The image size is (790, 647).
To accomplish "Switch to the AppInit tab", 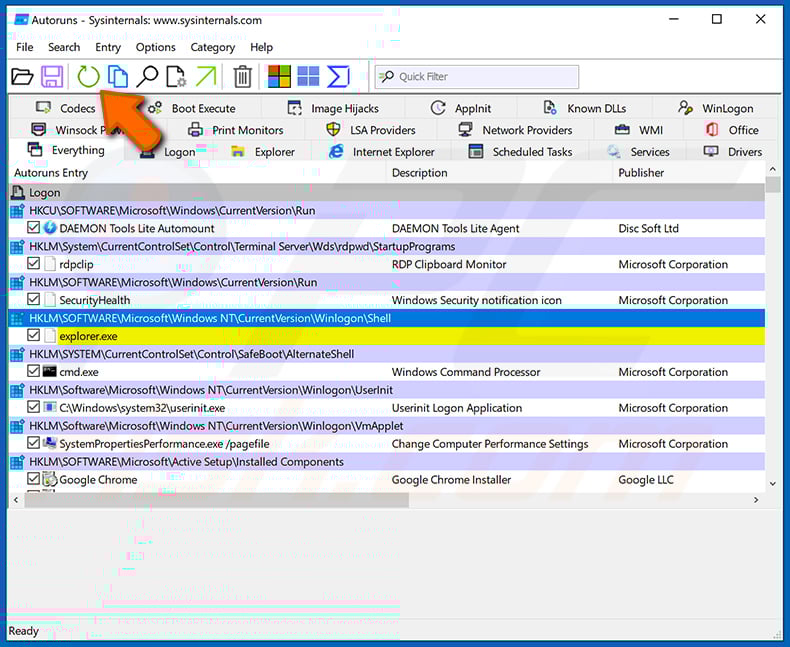I will pos(460,108).
